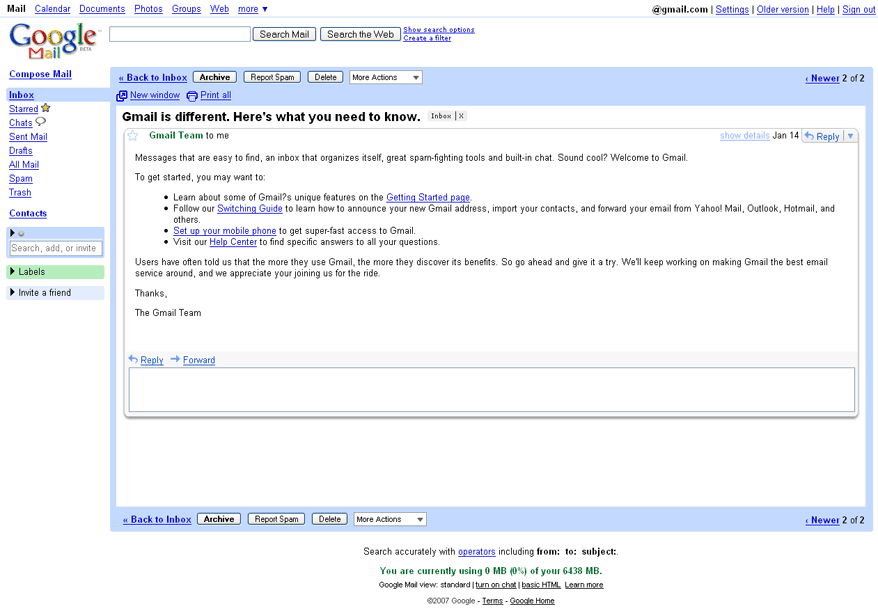Click the reply arrow icon below the message
This screenshot has width=878, height=611.
pyautogui.click(x=133, y=360)
